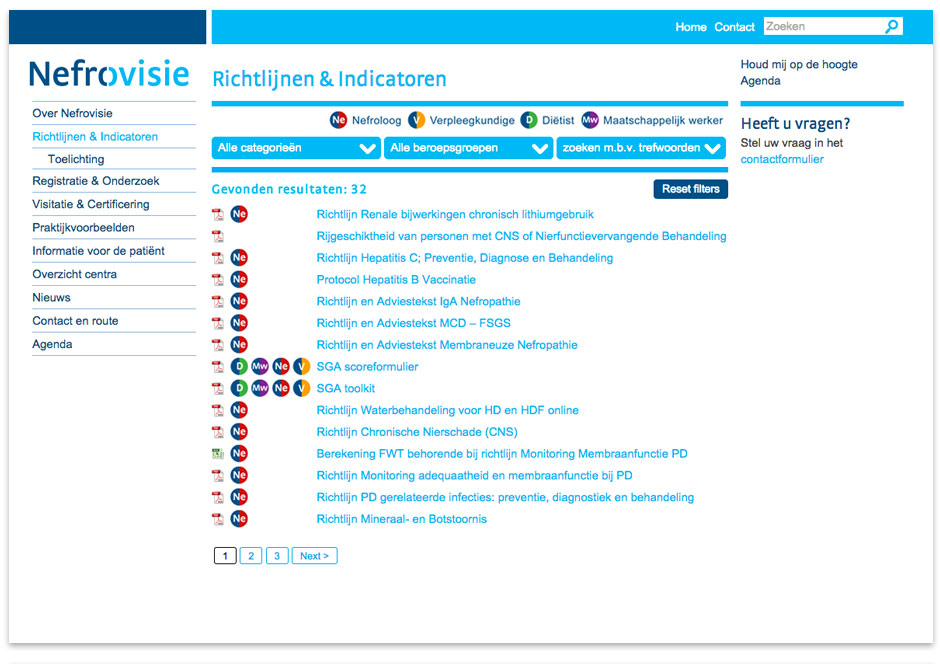Click Verpleegkundige badge in SGA scoreformulier row
Screen dimensions: 940x664
pos(302,366)
